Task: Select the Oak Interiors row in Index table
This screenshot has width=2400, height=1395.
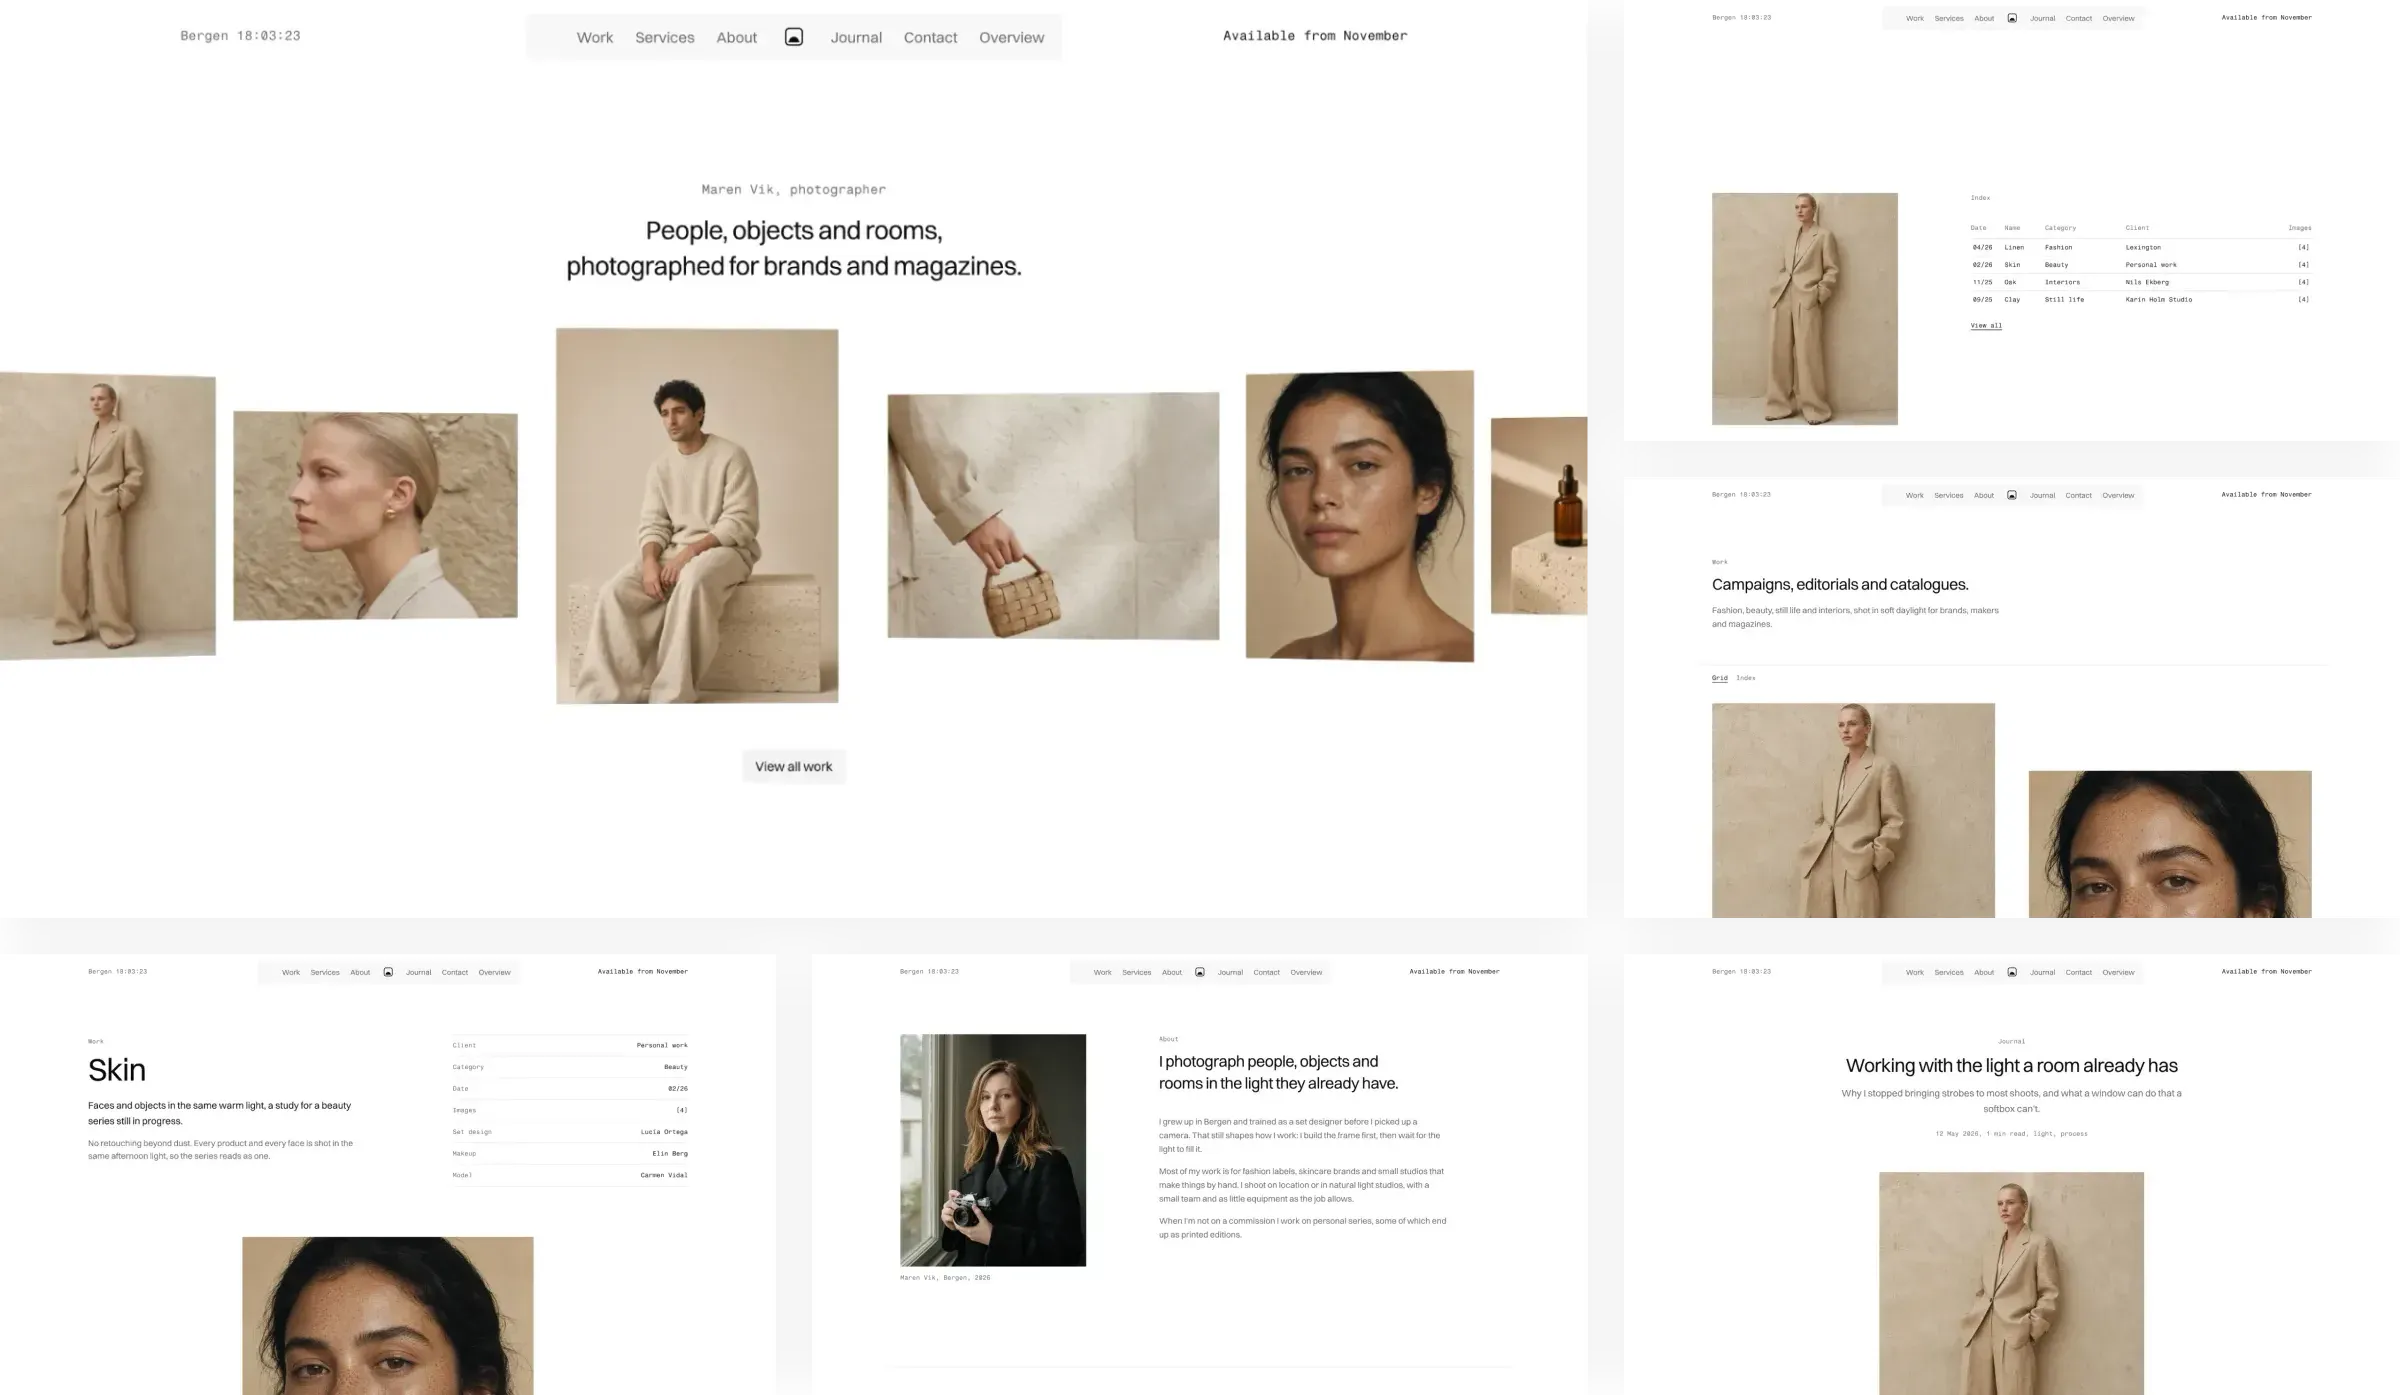Action: [x=2140, y=282]
